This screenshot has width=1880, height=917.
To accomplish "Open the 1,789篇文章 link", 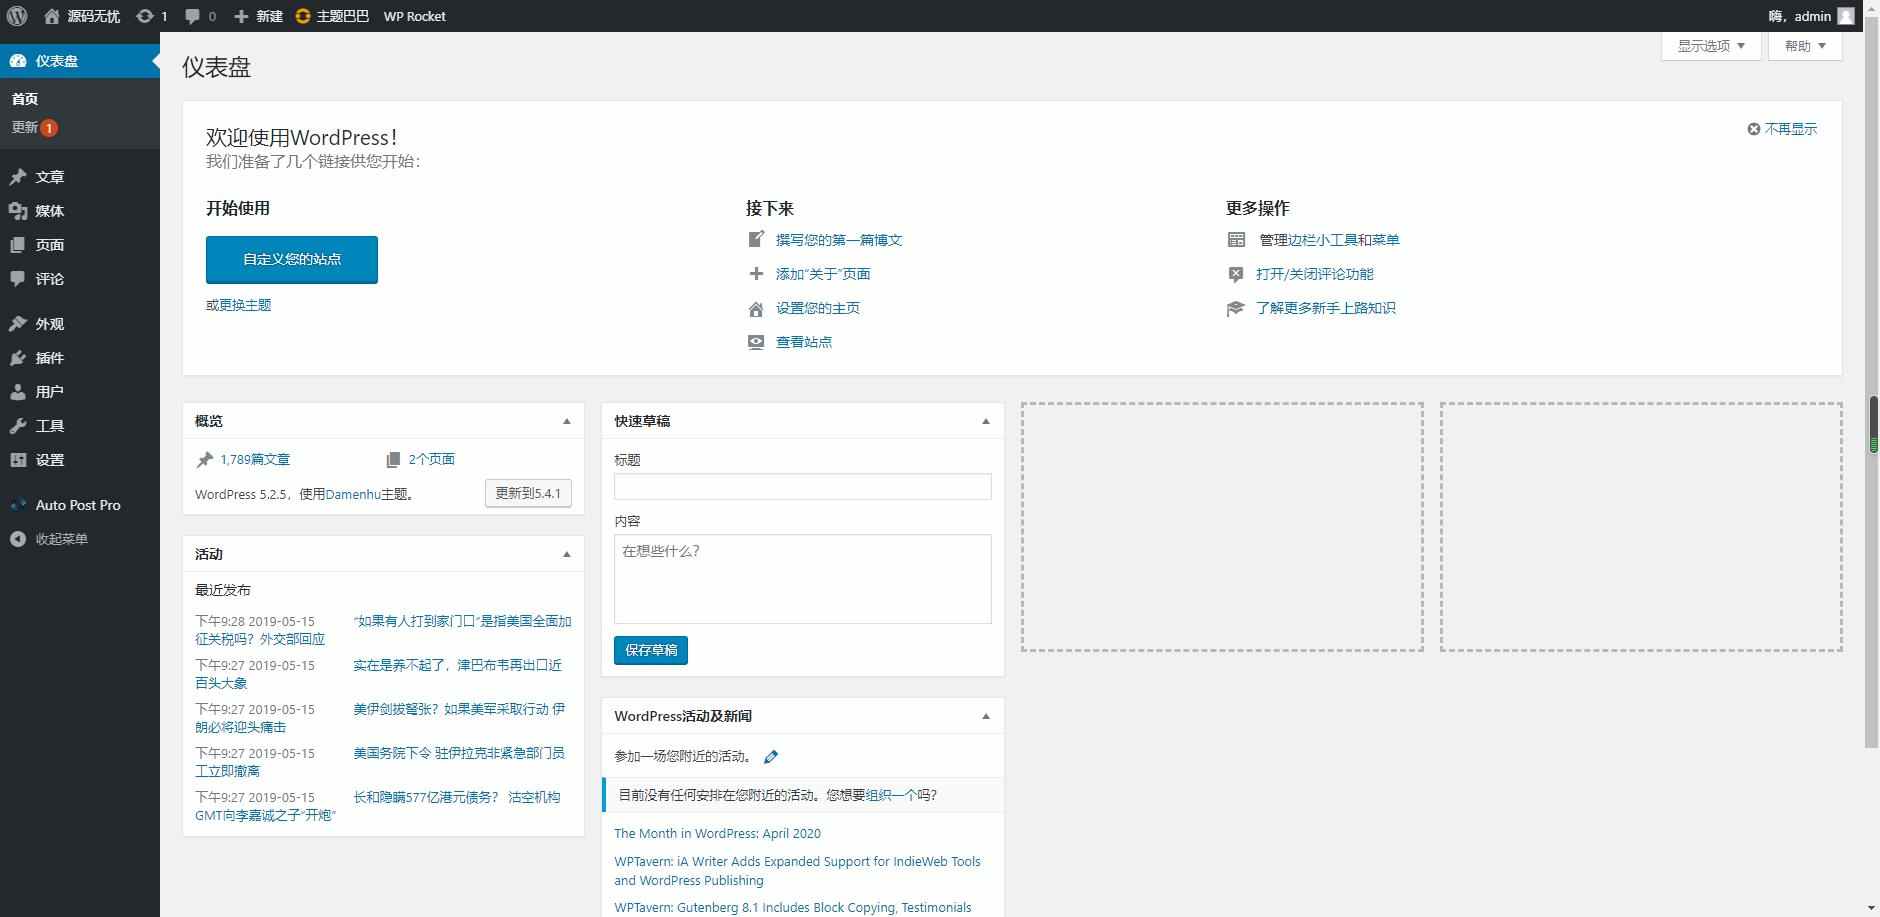I will pos(255,459).
